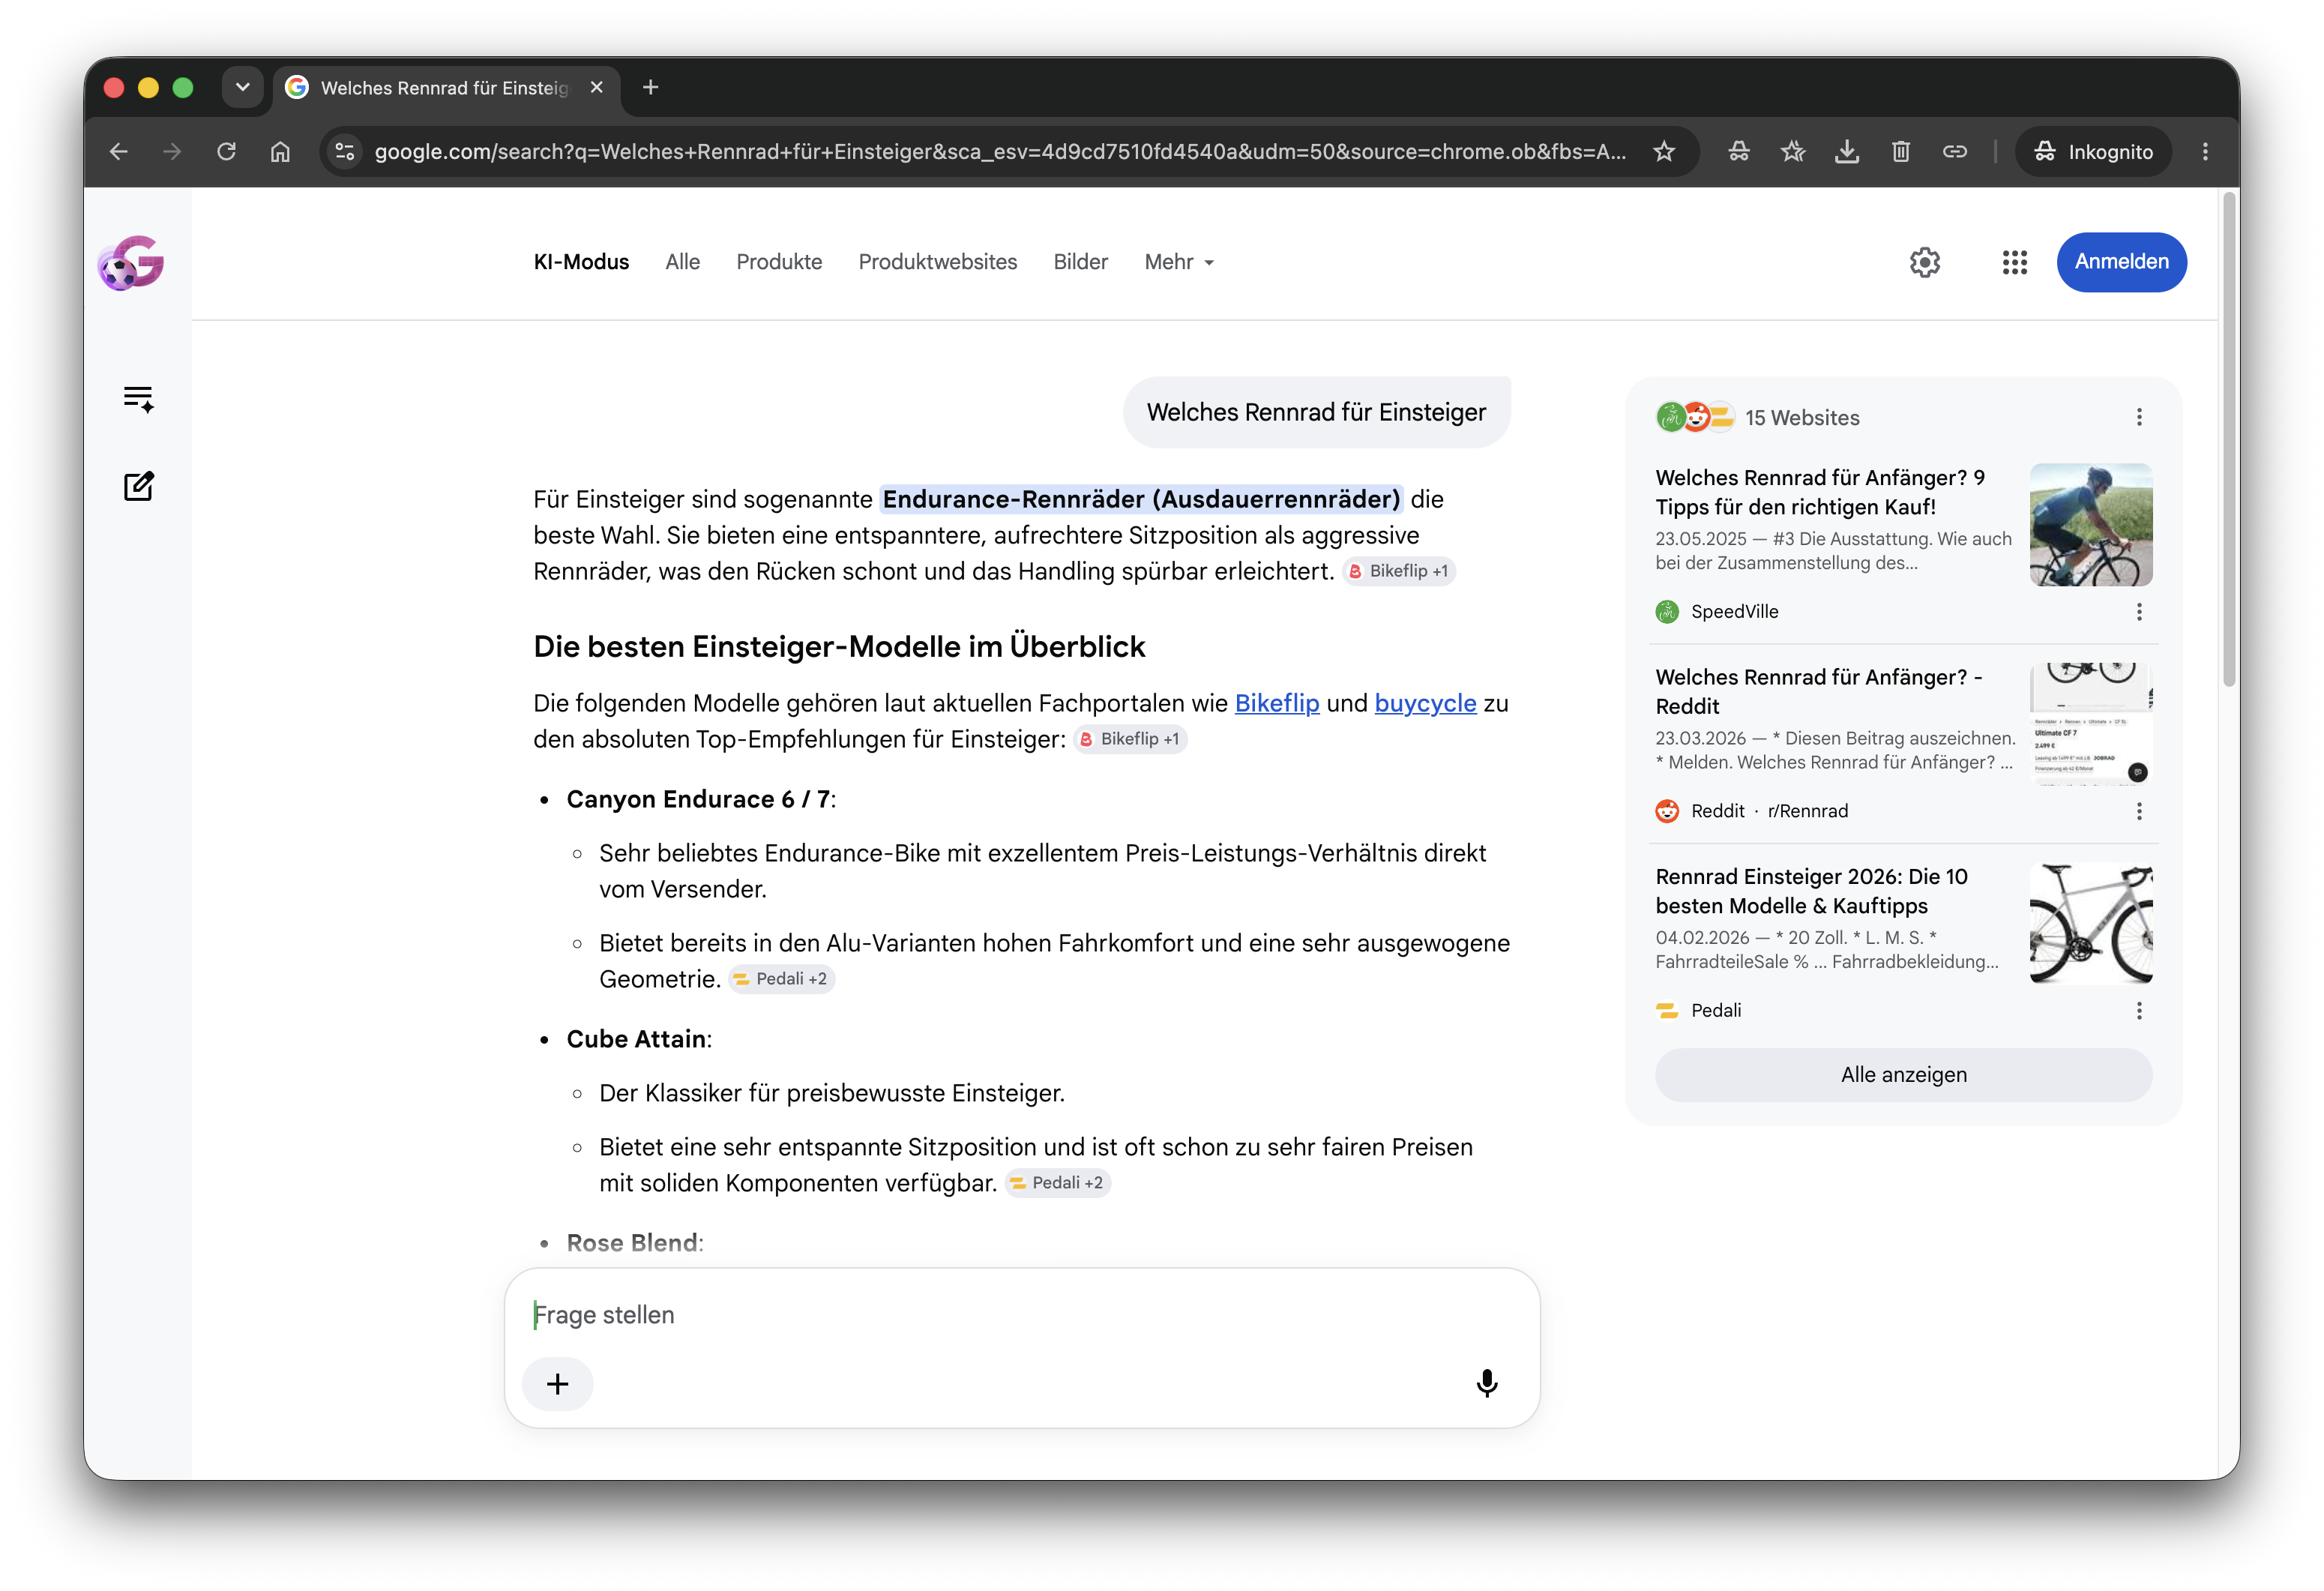Open the Bikeflip link in text

pyautogui.click(x=1277, y=703)
